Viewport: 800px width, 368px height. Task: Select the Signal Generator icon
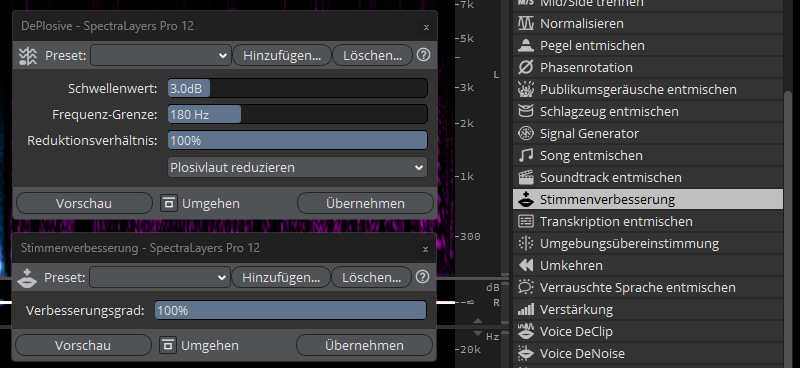click(526, 133)
